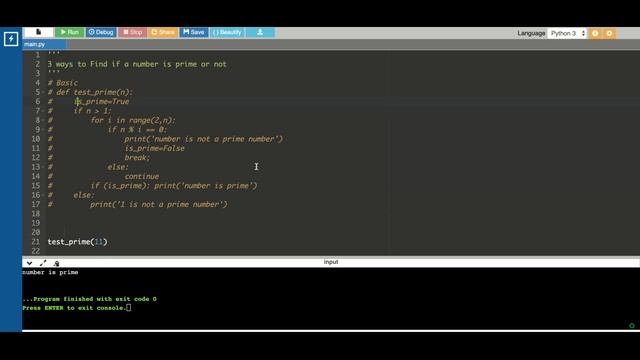
Task: Click the print 'number is not a prime number' line
Action: 204,139
